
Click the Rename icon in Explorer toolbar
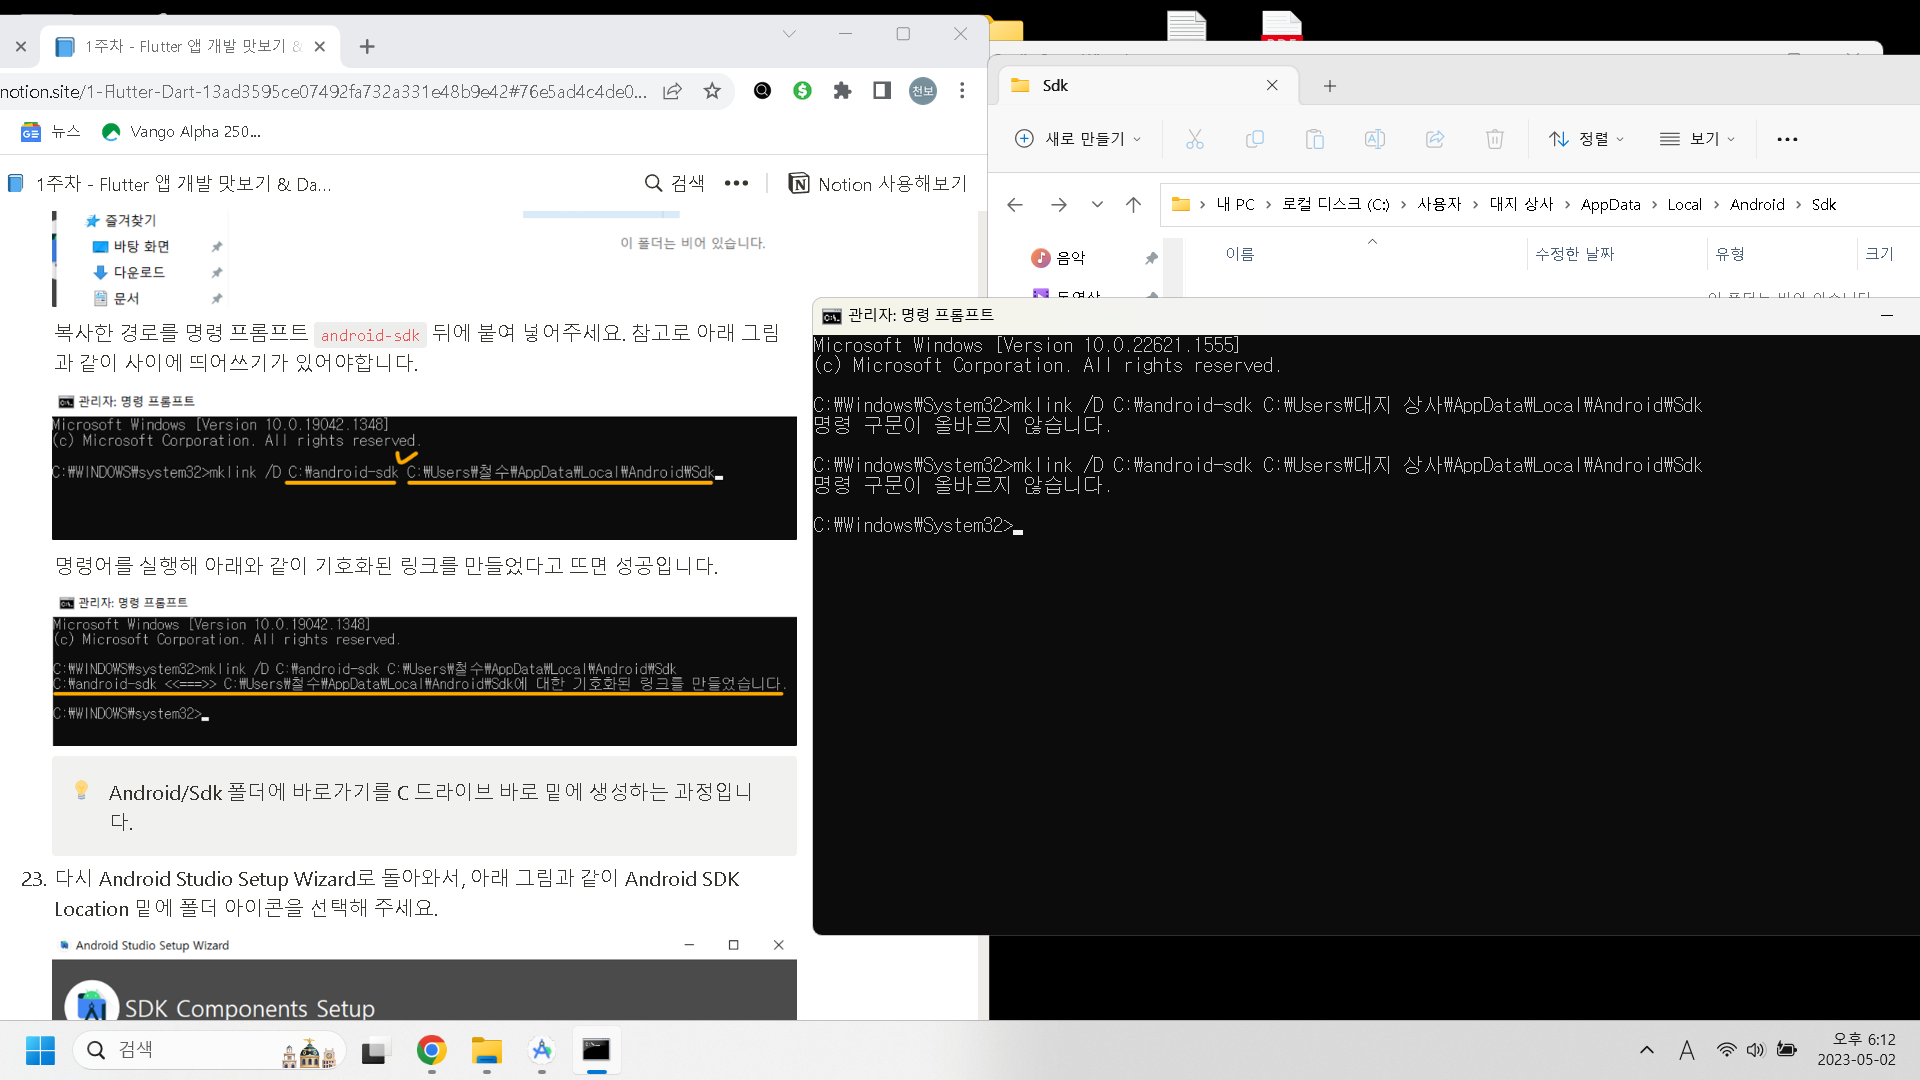1375,139
